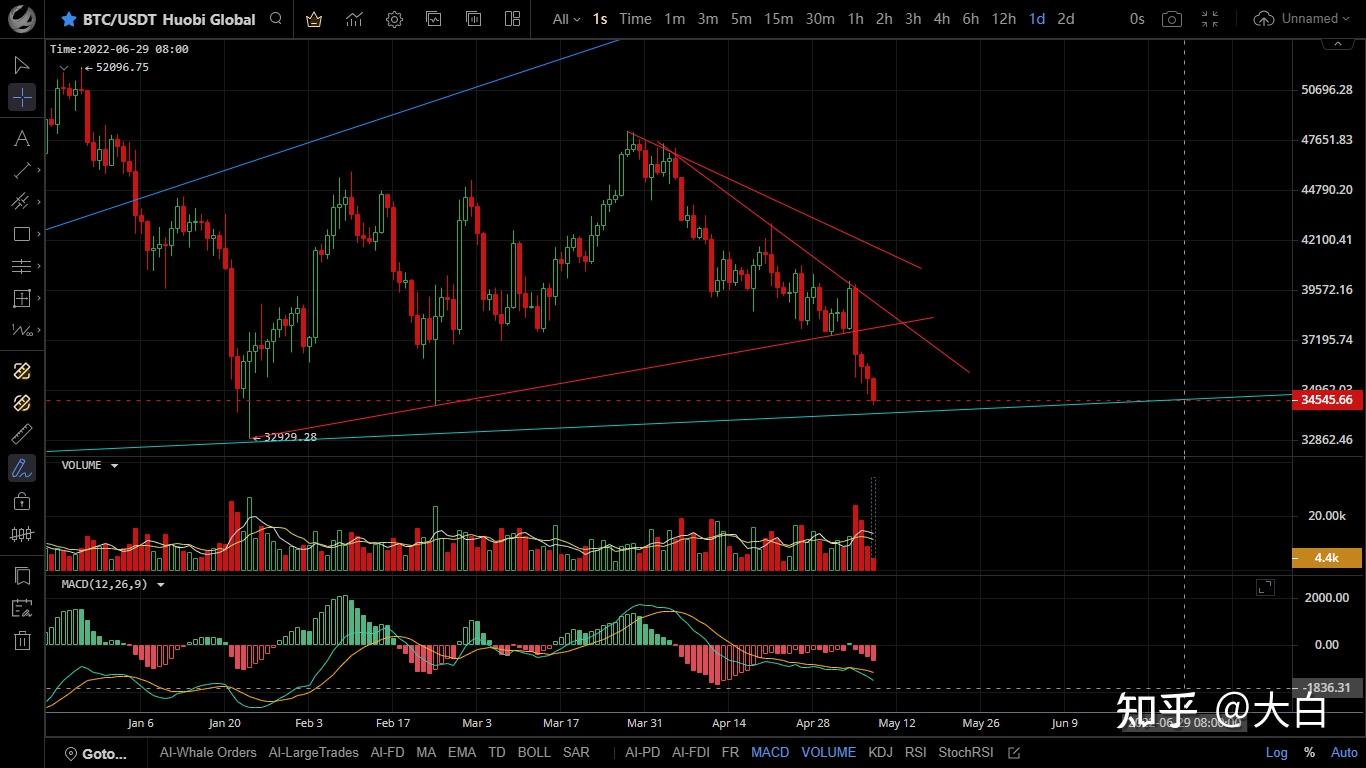Image resolution: width=1366 pixels, height=768 pixels.
Task: Open the Unnamed layout dropdown
Action: coord(1317,19)
